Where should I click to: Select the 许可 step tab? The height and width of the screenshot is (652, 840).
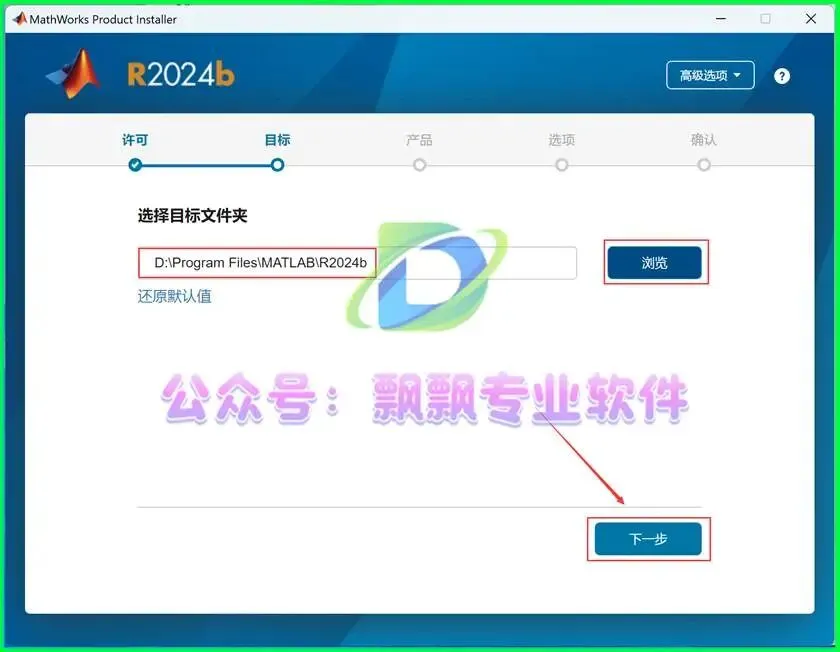pyautogui.click(x=135, y=140)
